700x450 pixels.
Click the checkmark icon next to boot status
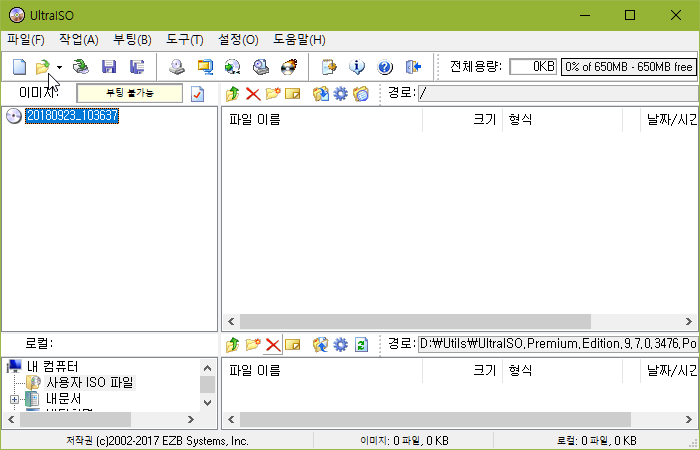click(x=197, y=94)
